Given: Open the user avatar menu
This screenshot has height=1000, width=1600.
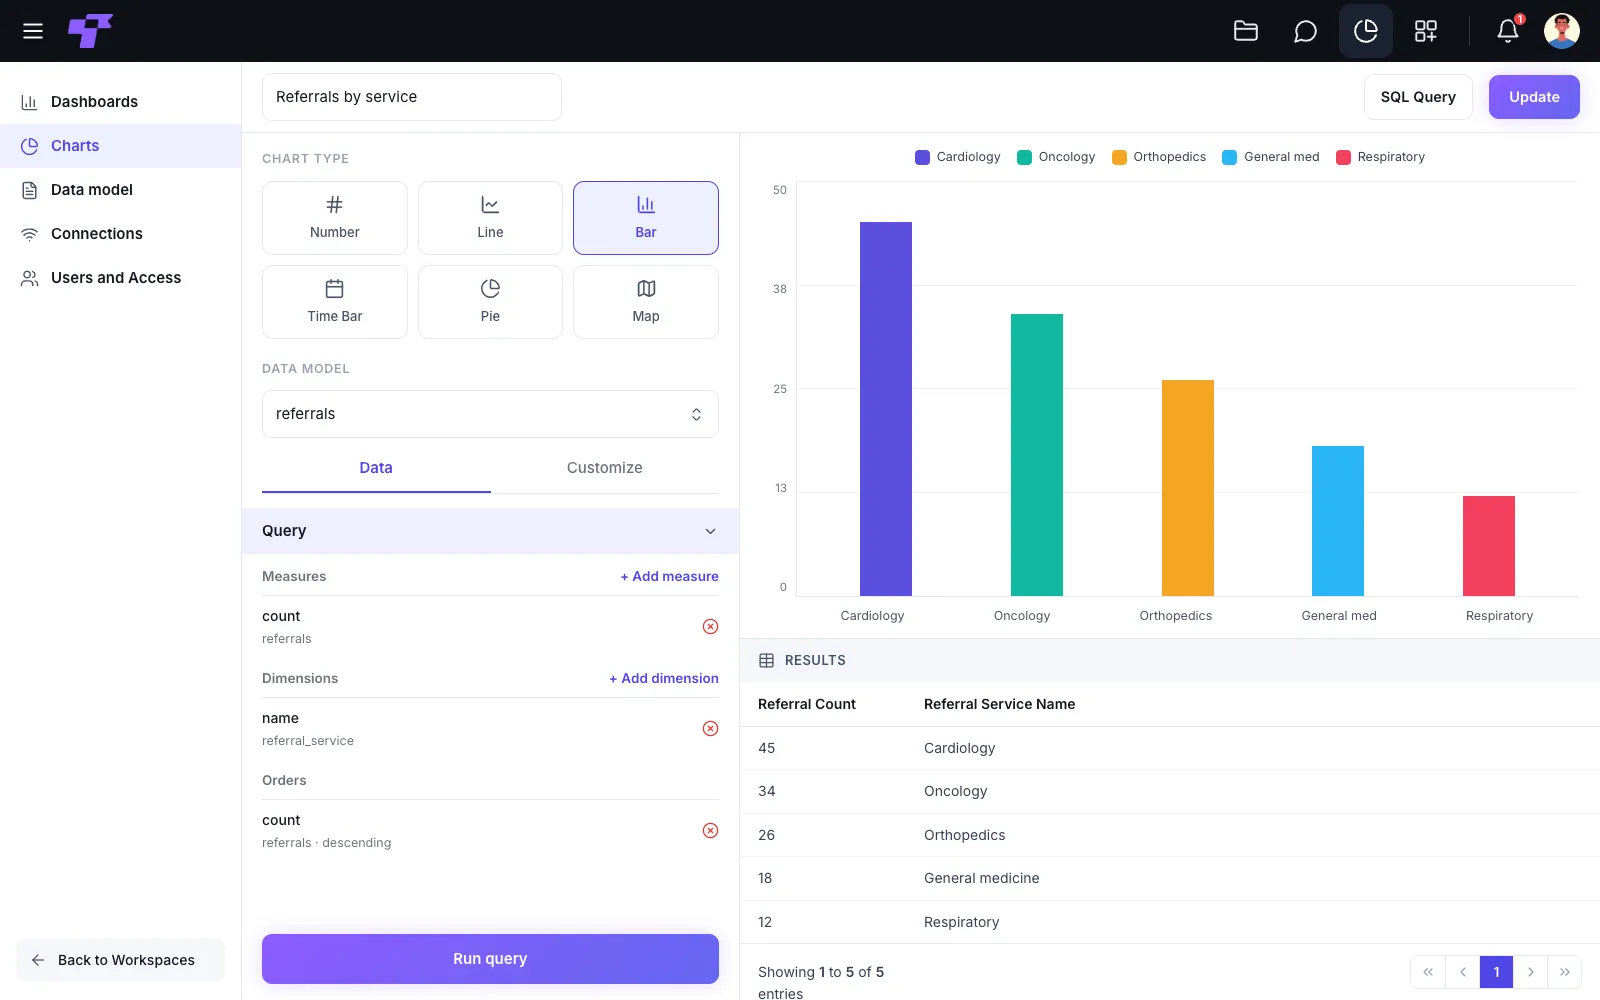Looking at the screenshot, I should click(1562, 31).
